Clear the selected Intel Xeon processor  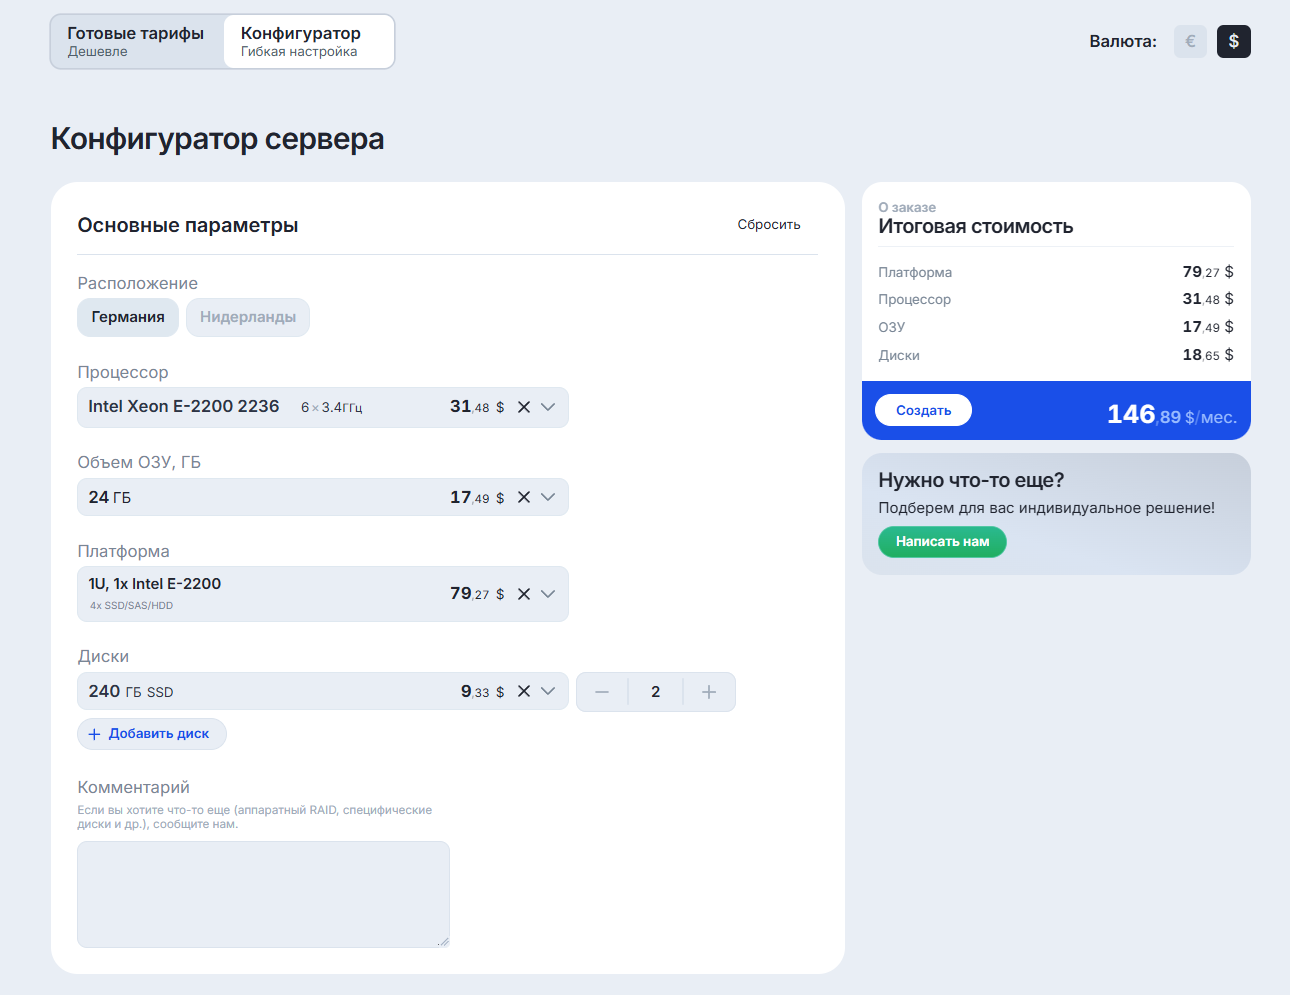pyautogui.click(x=523, y=407)
